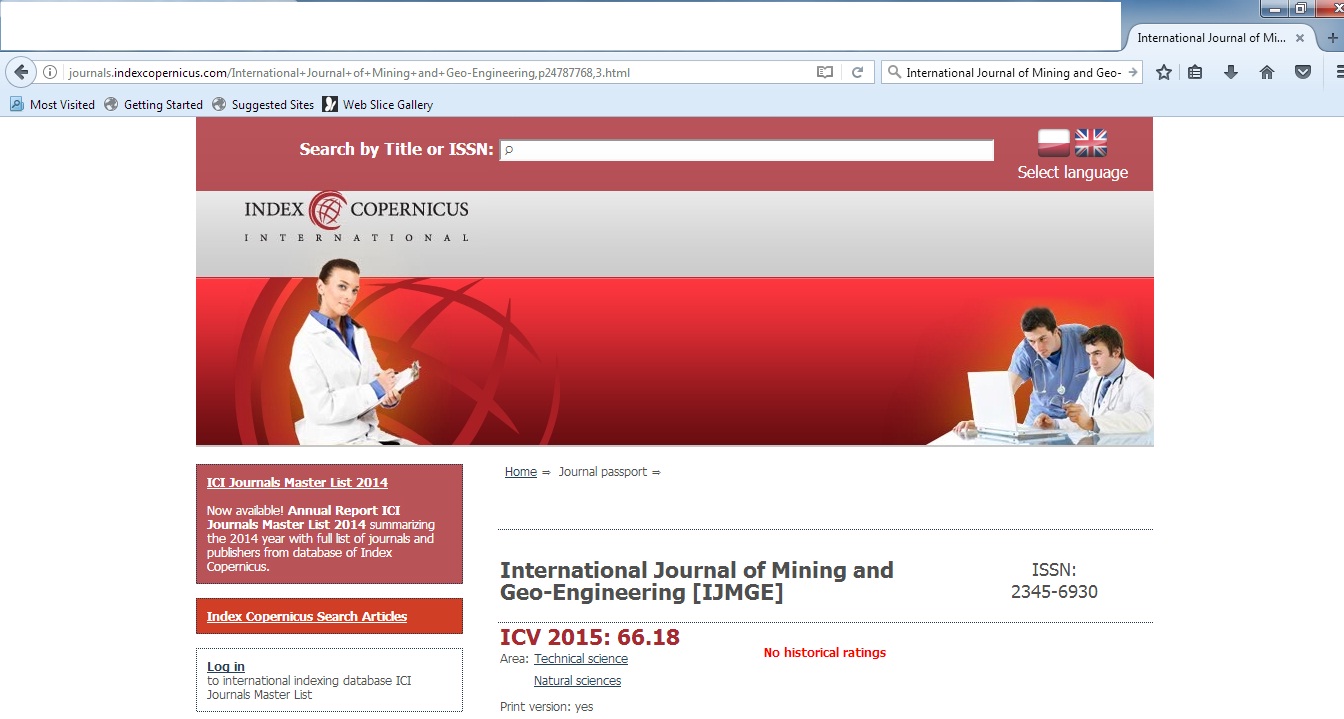Open a new tab with plus button
This screenshot has width=1344, height=719.
point(1332,38)
